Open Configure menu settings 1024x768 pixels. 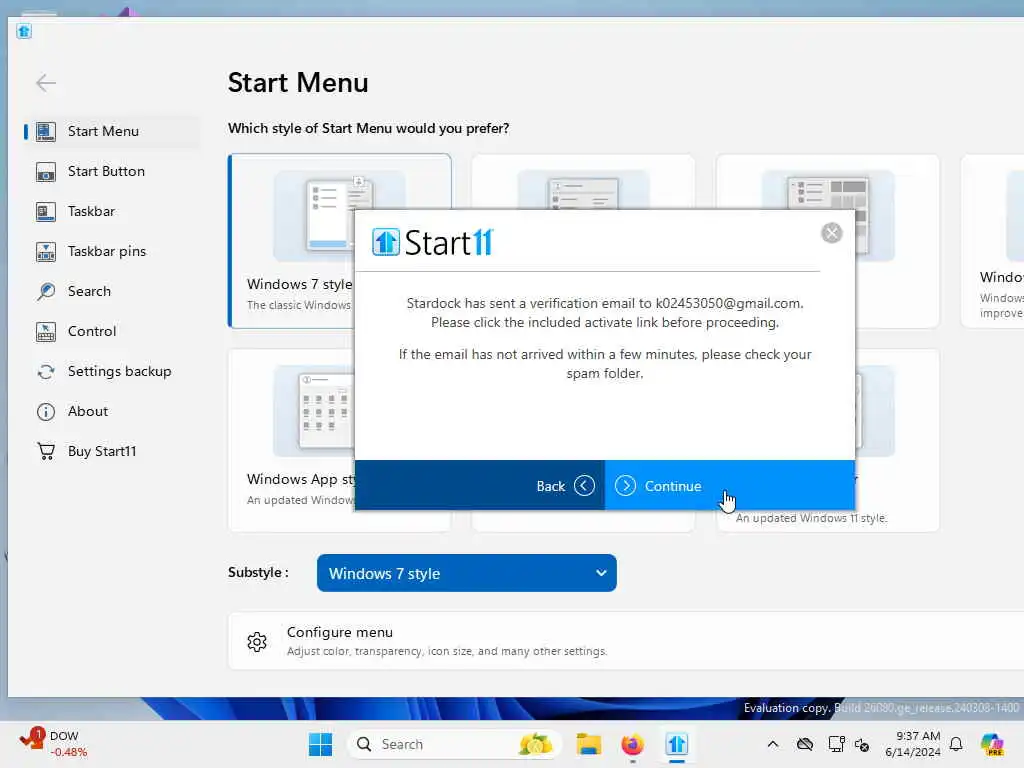626,641
